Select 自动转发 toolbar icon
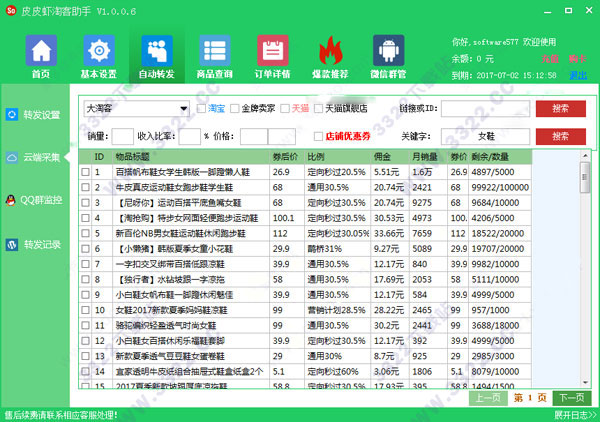600x422 pixels. (x=157, y=50)
